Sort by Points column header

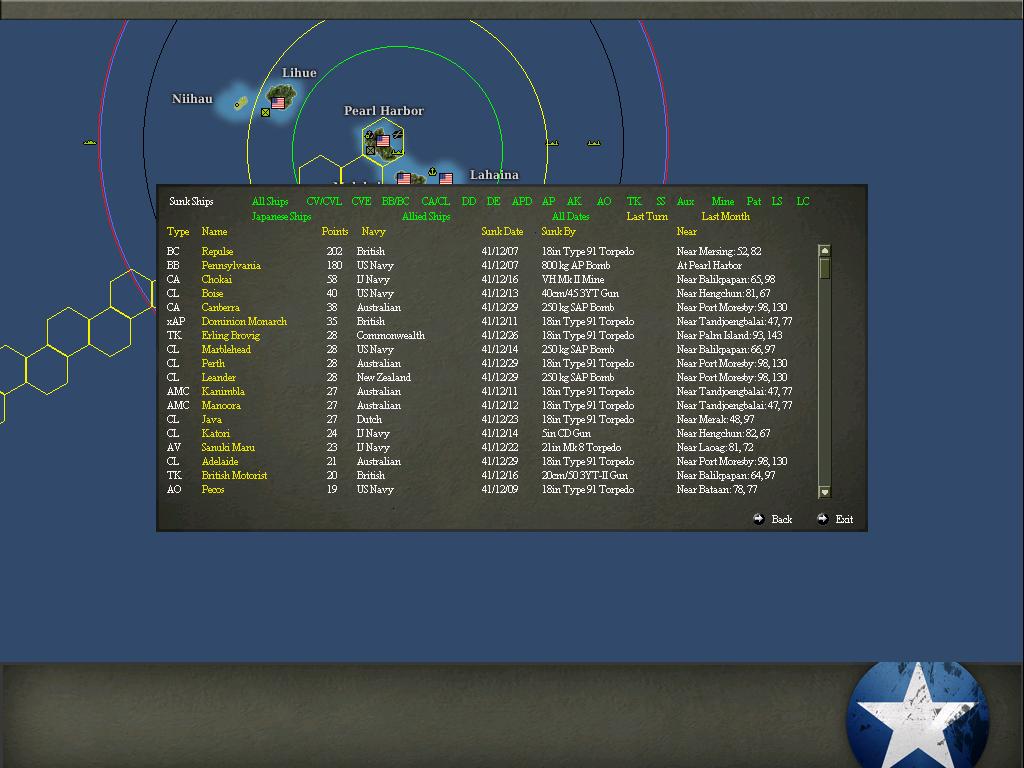coord(335,231)
